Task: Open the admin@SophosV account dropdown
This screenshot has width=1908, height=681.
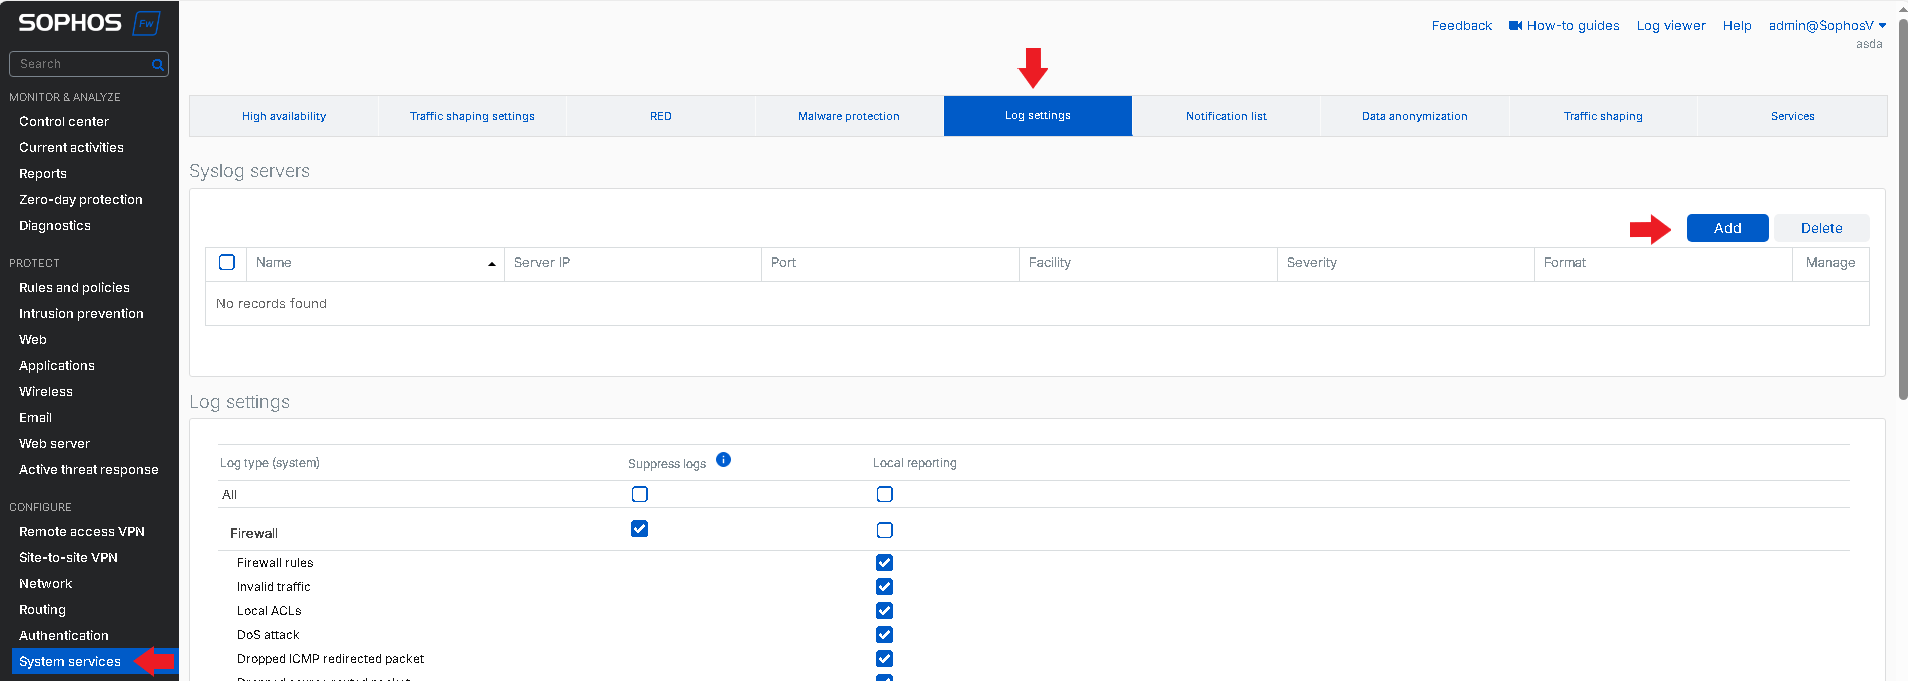Action: click(x=1826, y=26)
